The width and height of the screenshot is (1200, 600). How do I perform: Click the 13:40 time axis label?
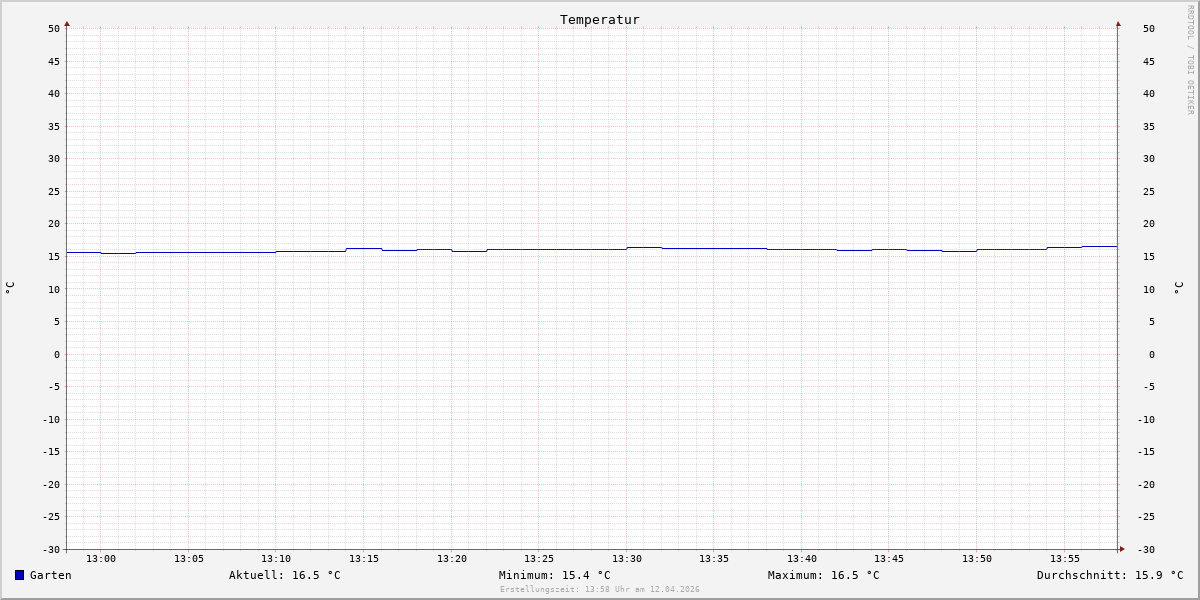tap(802, 558)
